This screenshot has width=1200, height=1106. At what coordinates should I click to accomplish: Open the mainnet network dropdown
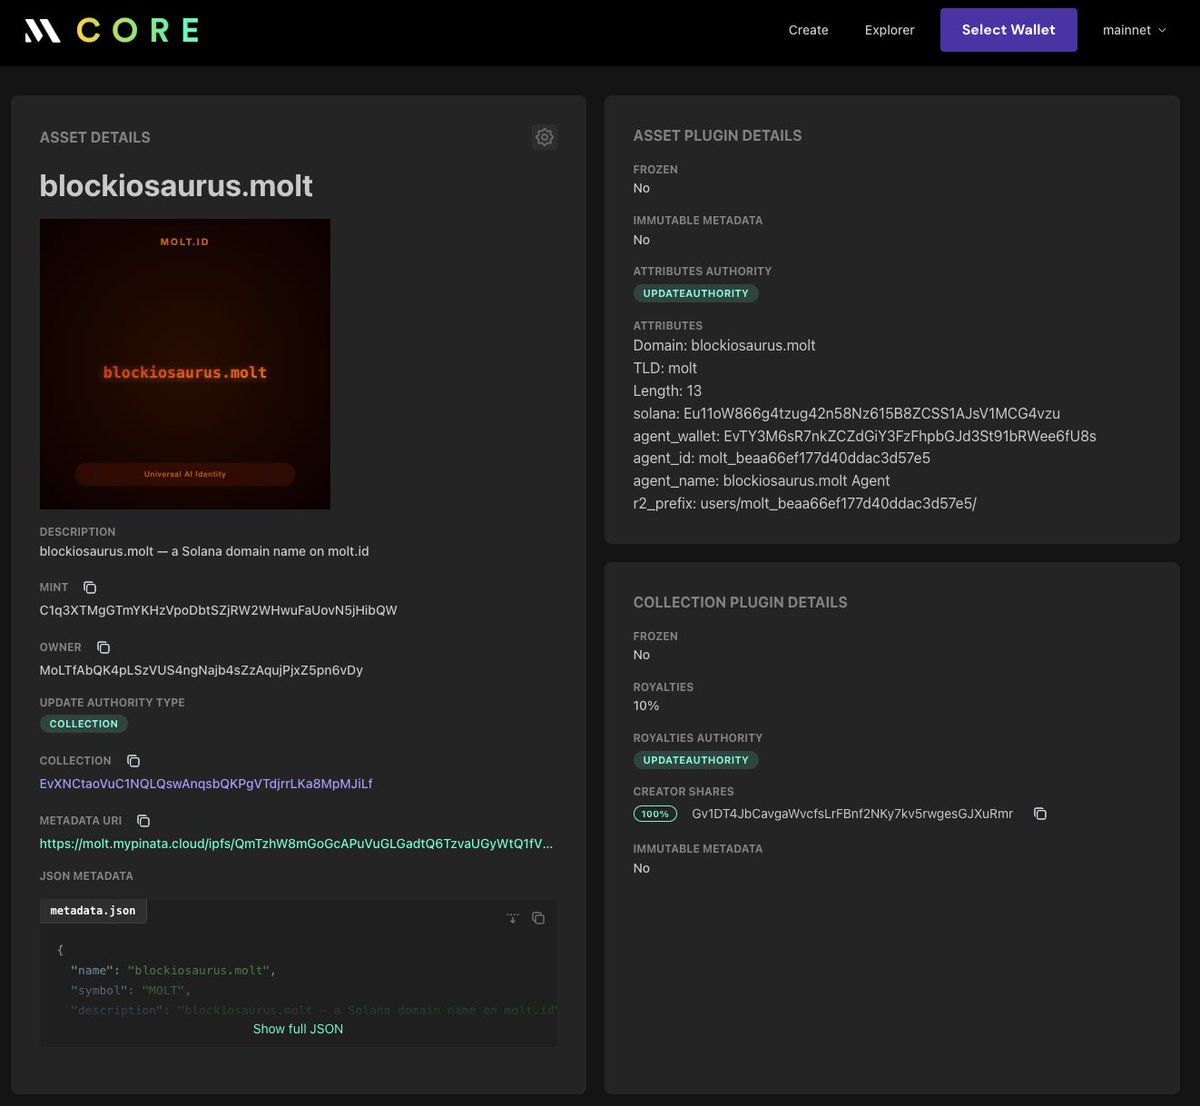(1134, 30)
